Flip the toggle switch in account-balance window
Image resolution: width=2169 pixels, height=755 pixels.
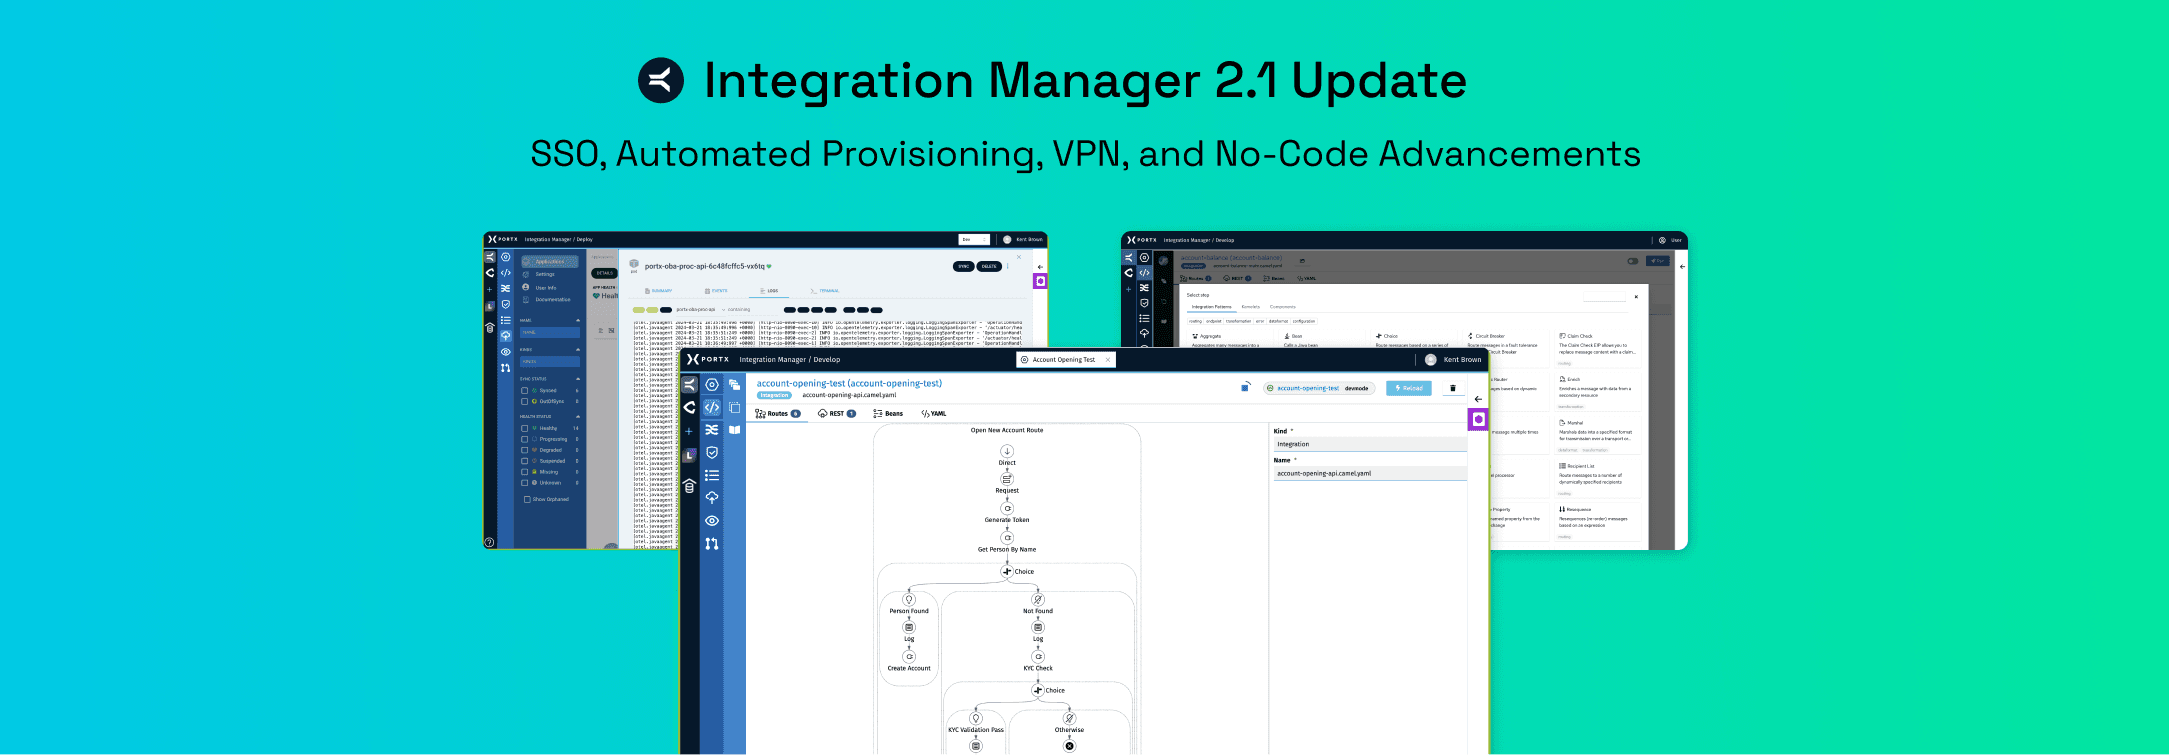[x=1633, y=261]
